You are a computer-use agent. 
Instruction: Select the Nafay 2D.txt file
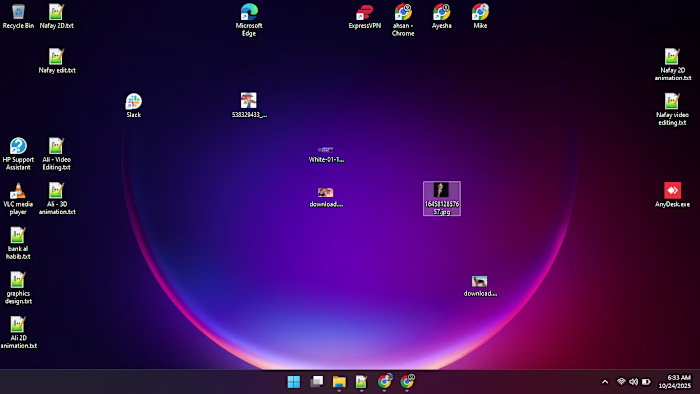coord(56,16)
